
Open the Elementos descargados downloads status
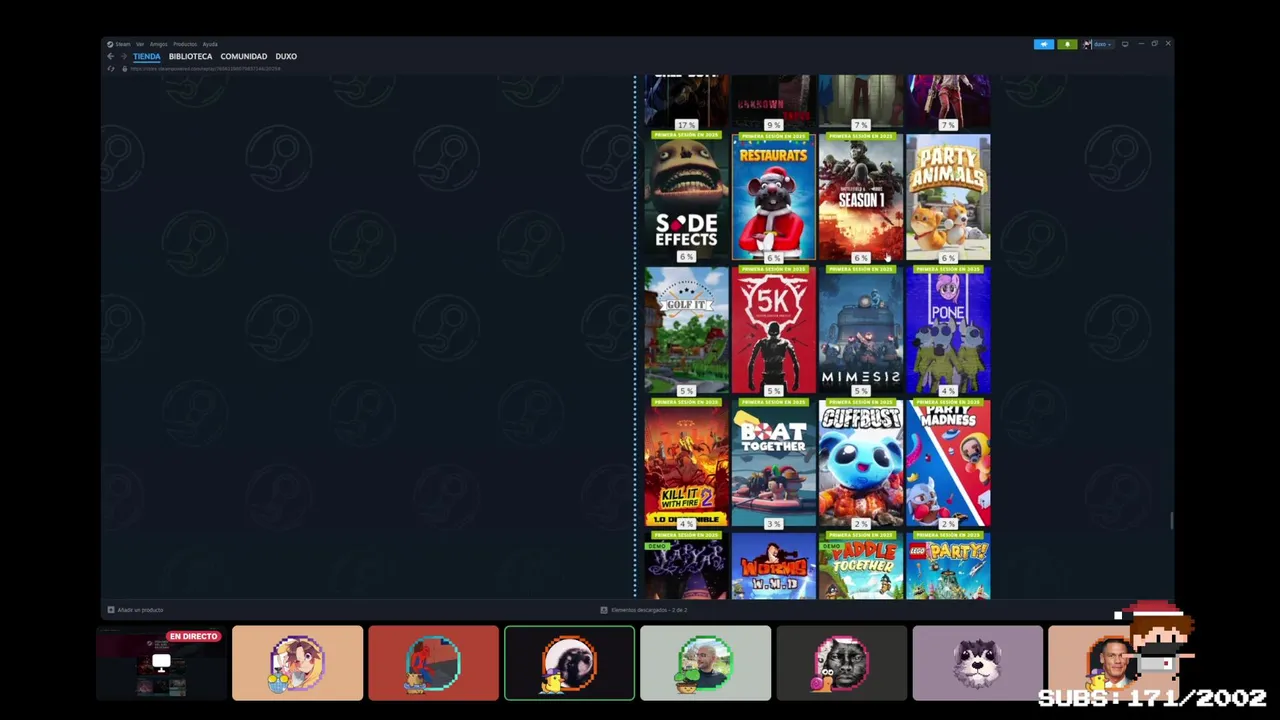(x=644, y=610)
